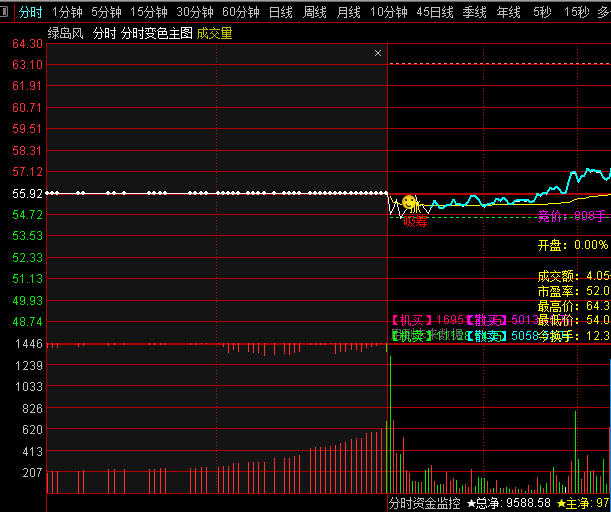Click the 绿岛风 stock name label
The width and height of the screenshot is (611, 512).
click(65, 33)
